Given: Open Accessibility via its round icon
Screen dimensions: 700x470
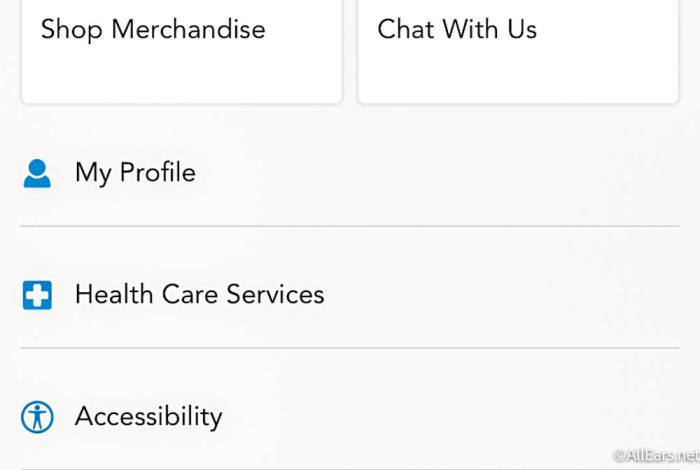Looking at the screenshot, I should point(37,417).
